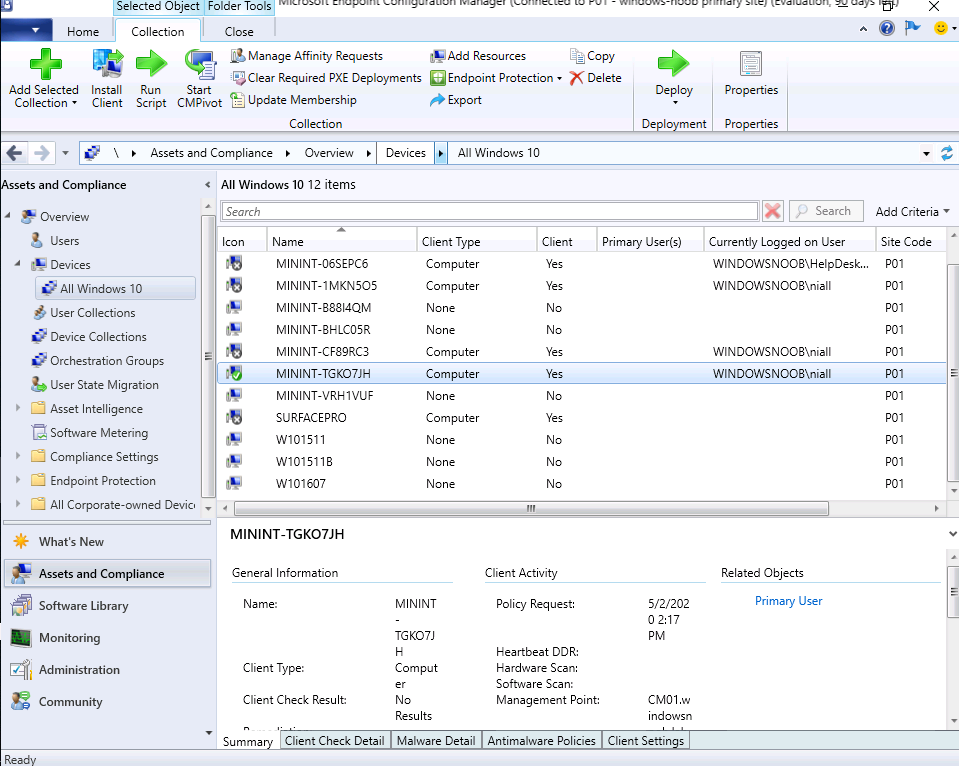959x766 pixels.
Task: Click Assets and Compliance in the breadcrumb
Action: [212, 153]
